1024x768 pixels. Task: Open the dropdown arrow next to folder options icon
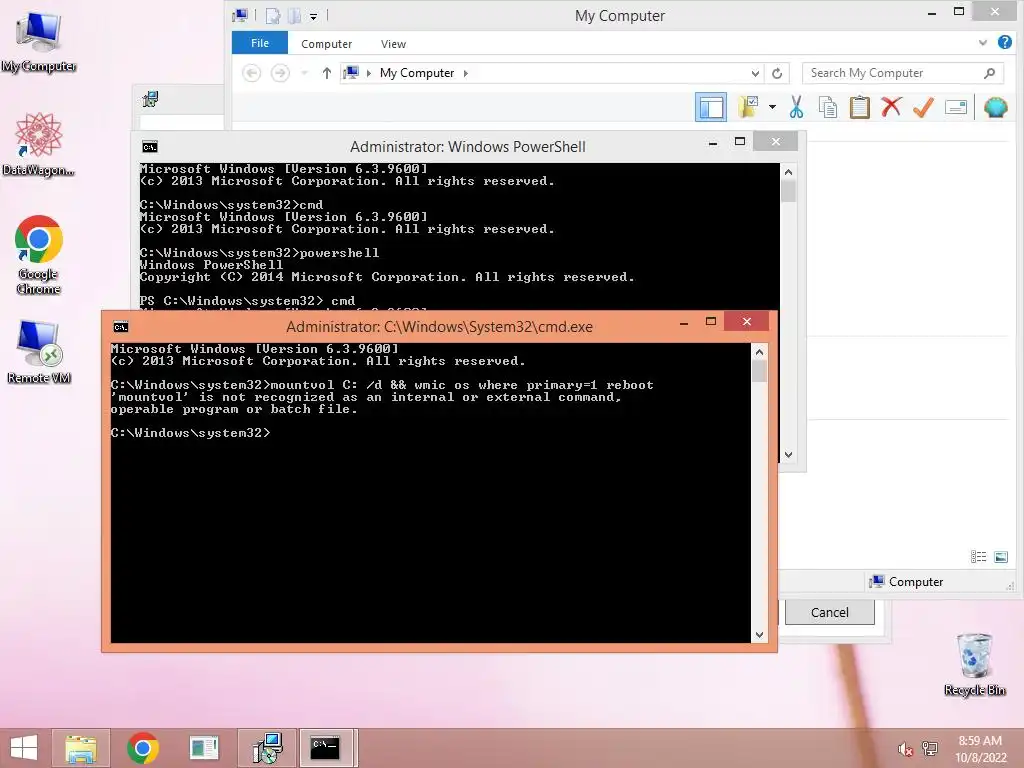coord(772,107)
